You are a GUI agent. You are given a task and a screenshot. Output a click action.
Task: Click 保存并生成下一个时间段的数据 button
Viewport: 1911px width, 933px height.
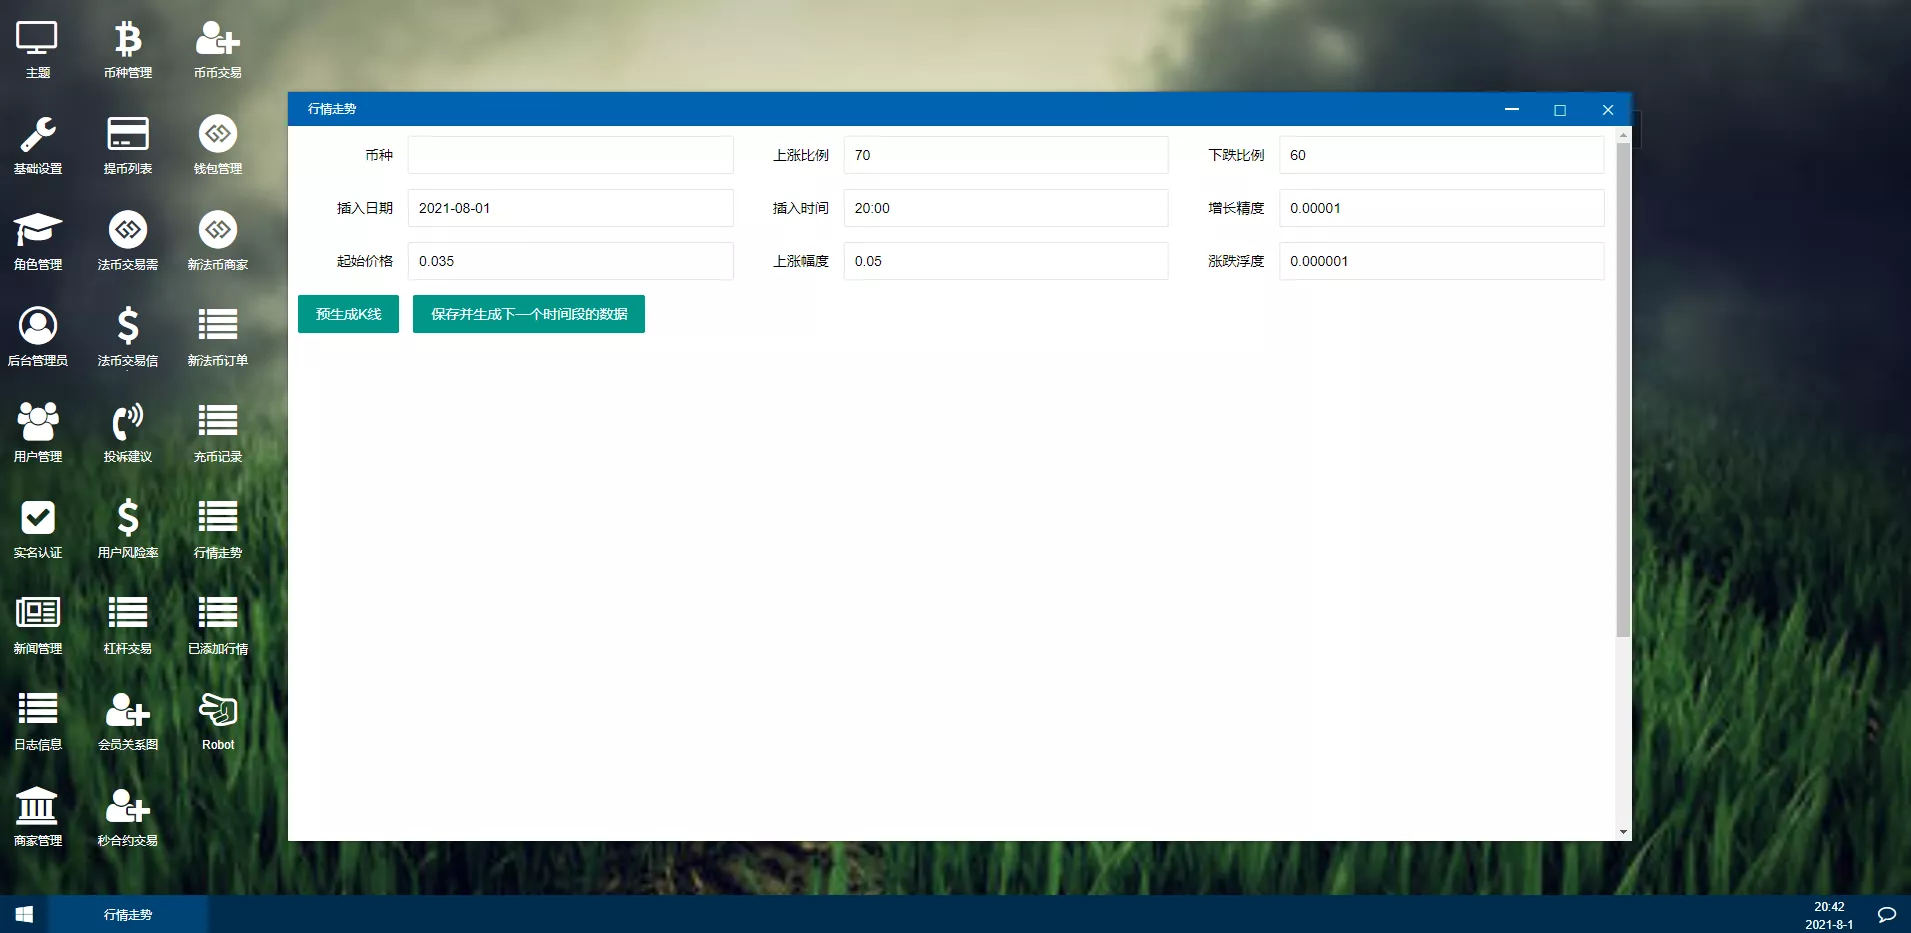529,314
